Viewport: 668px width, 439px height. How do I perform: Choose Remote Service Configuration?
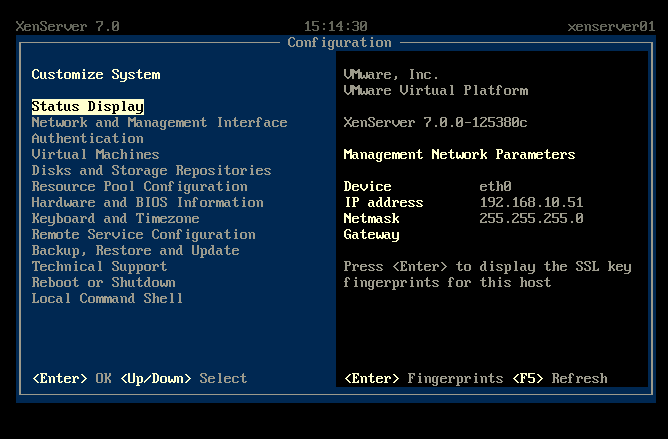144,234
